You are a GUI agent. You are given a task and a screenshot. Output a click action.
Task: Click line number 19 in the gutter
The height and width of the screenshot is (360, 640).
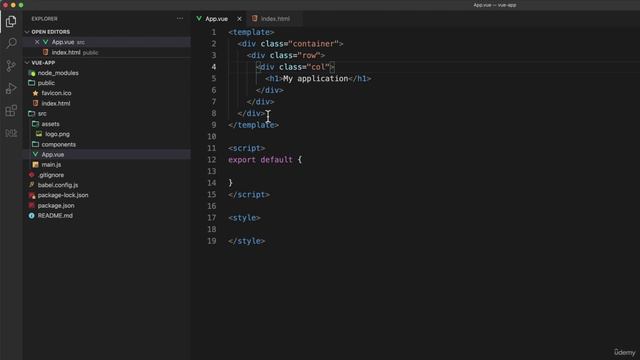coord(212,241)
